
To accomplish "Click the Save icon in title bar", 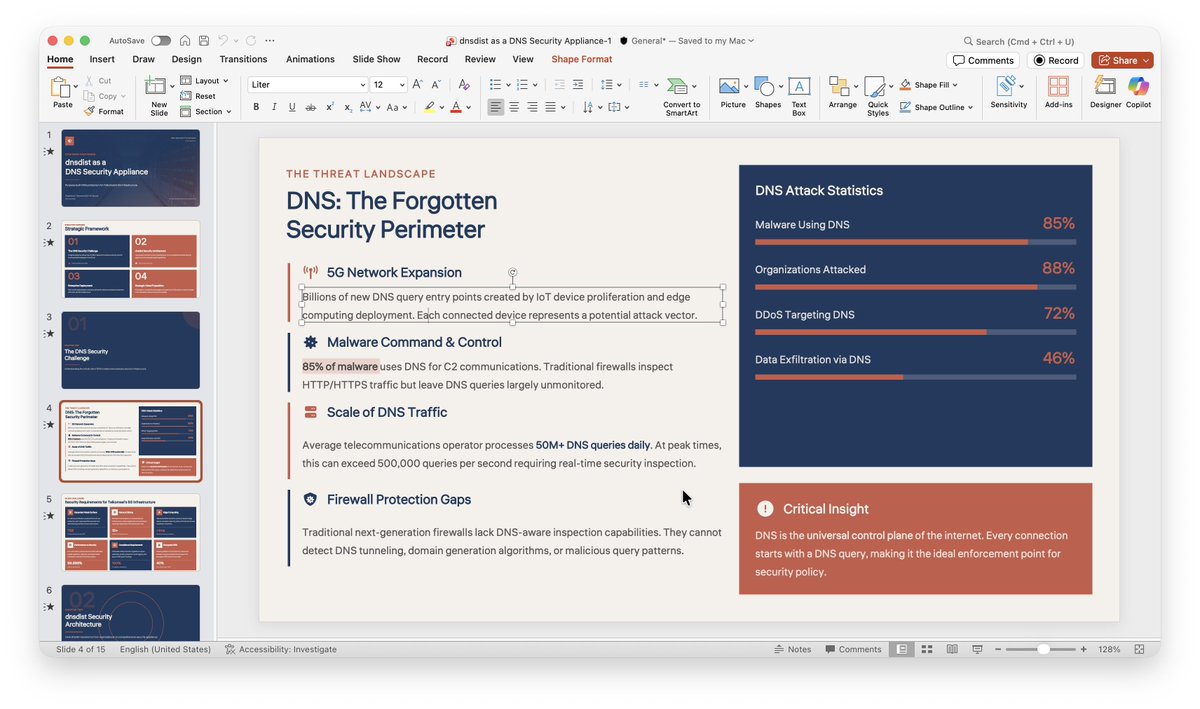I will (204, 41).
